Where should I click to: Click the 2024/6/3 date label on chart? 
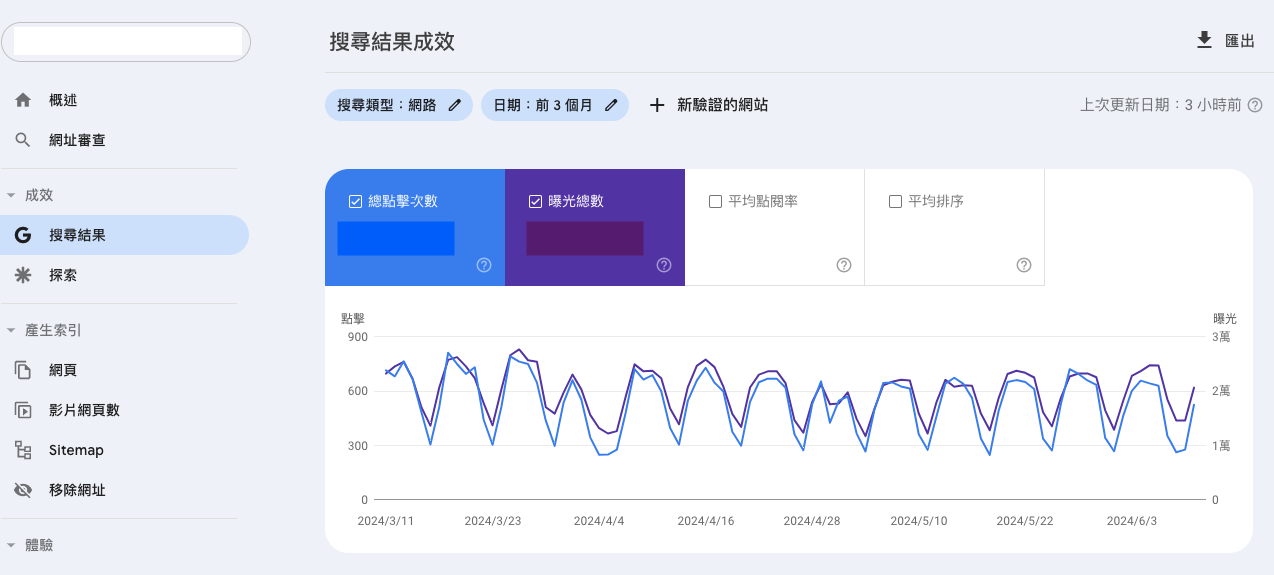tap(1134, 521)
